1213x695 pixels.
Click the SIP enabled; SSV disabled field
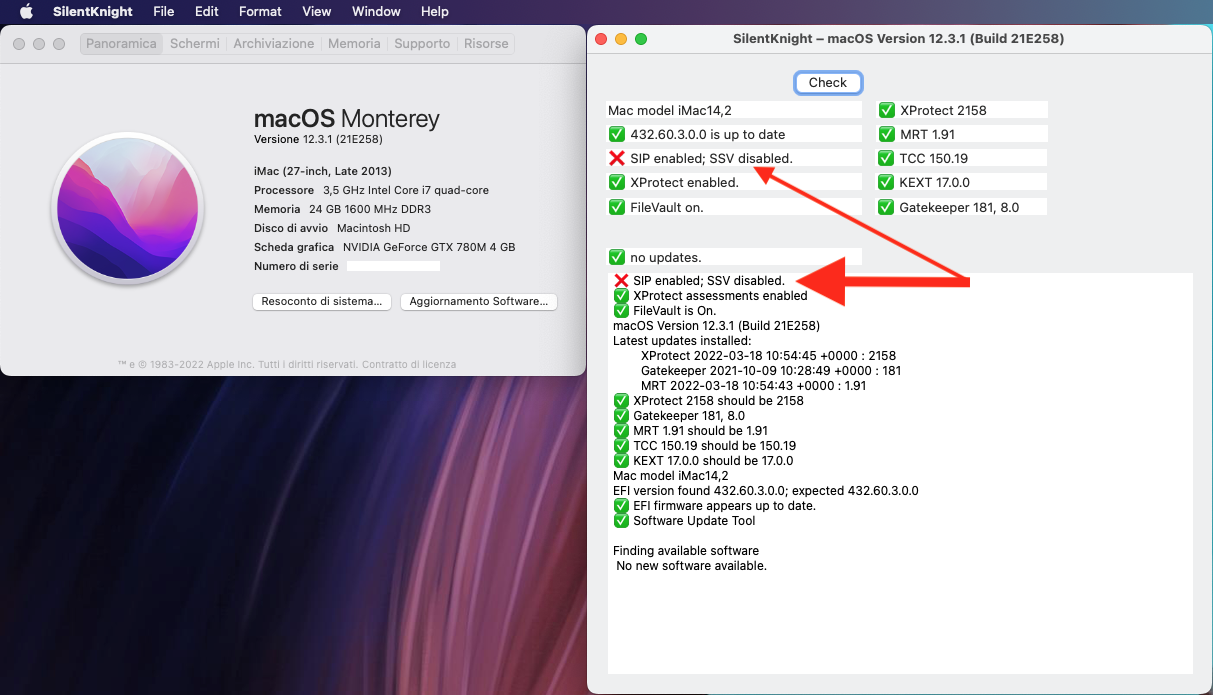point(735,158)
